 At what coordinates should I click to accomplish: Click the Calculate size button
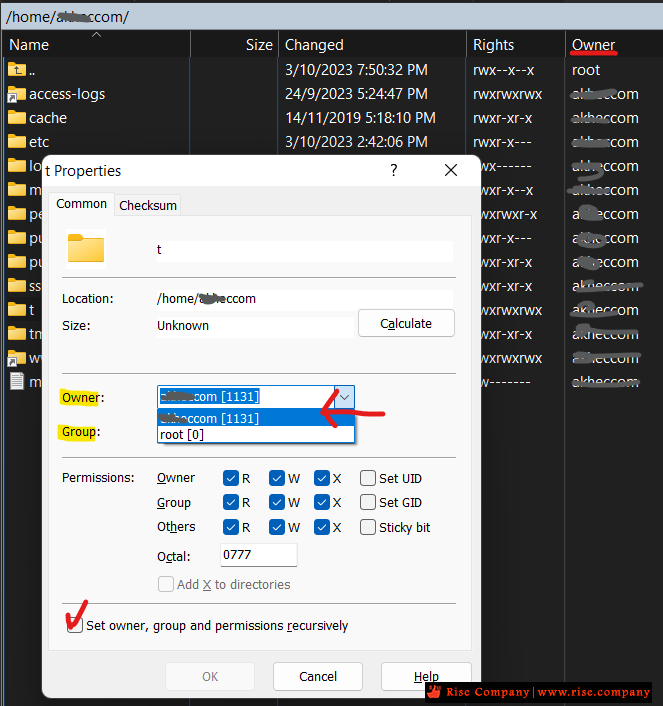pyautogui.click(x=406, y=323)
